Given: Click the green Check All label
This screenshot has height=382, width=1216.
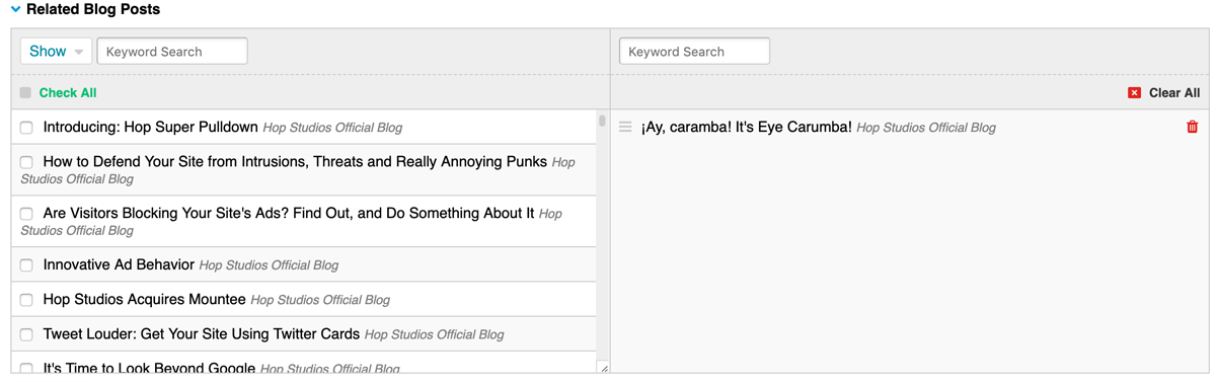Looking at the screenshot, I should [68, 93].
